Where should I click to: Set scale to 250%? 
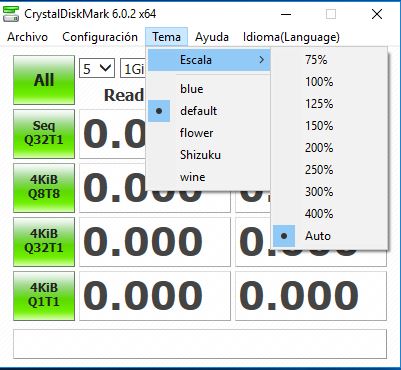click(329, 170)
